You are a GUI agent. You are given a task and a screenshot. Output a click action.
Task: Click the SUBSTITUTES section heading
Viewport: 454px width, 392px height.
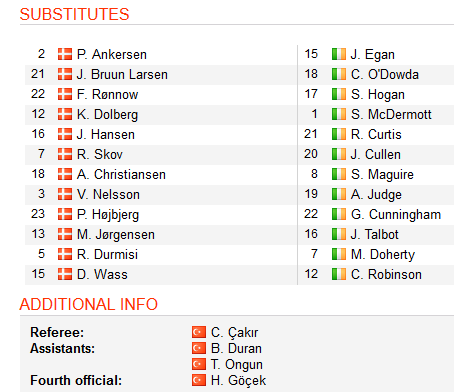(74, 14)
